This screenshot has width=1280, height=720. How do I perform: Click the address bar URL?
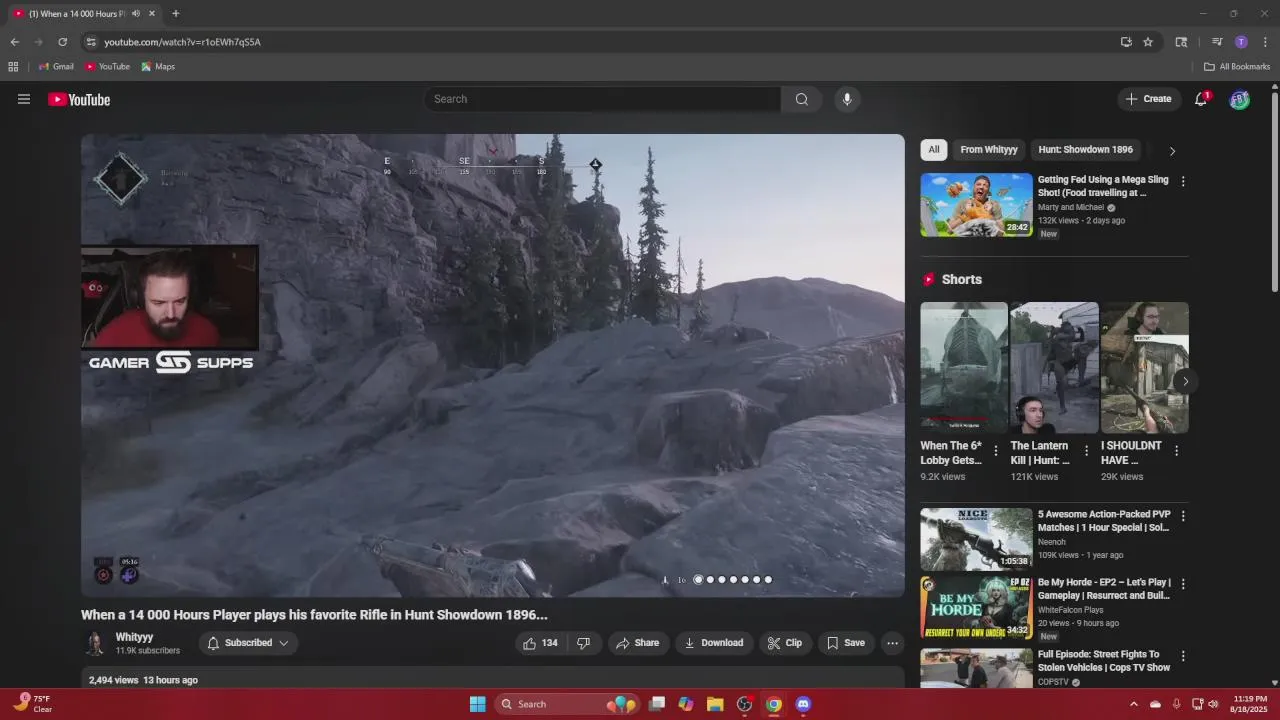[x=182, y=42]
